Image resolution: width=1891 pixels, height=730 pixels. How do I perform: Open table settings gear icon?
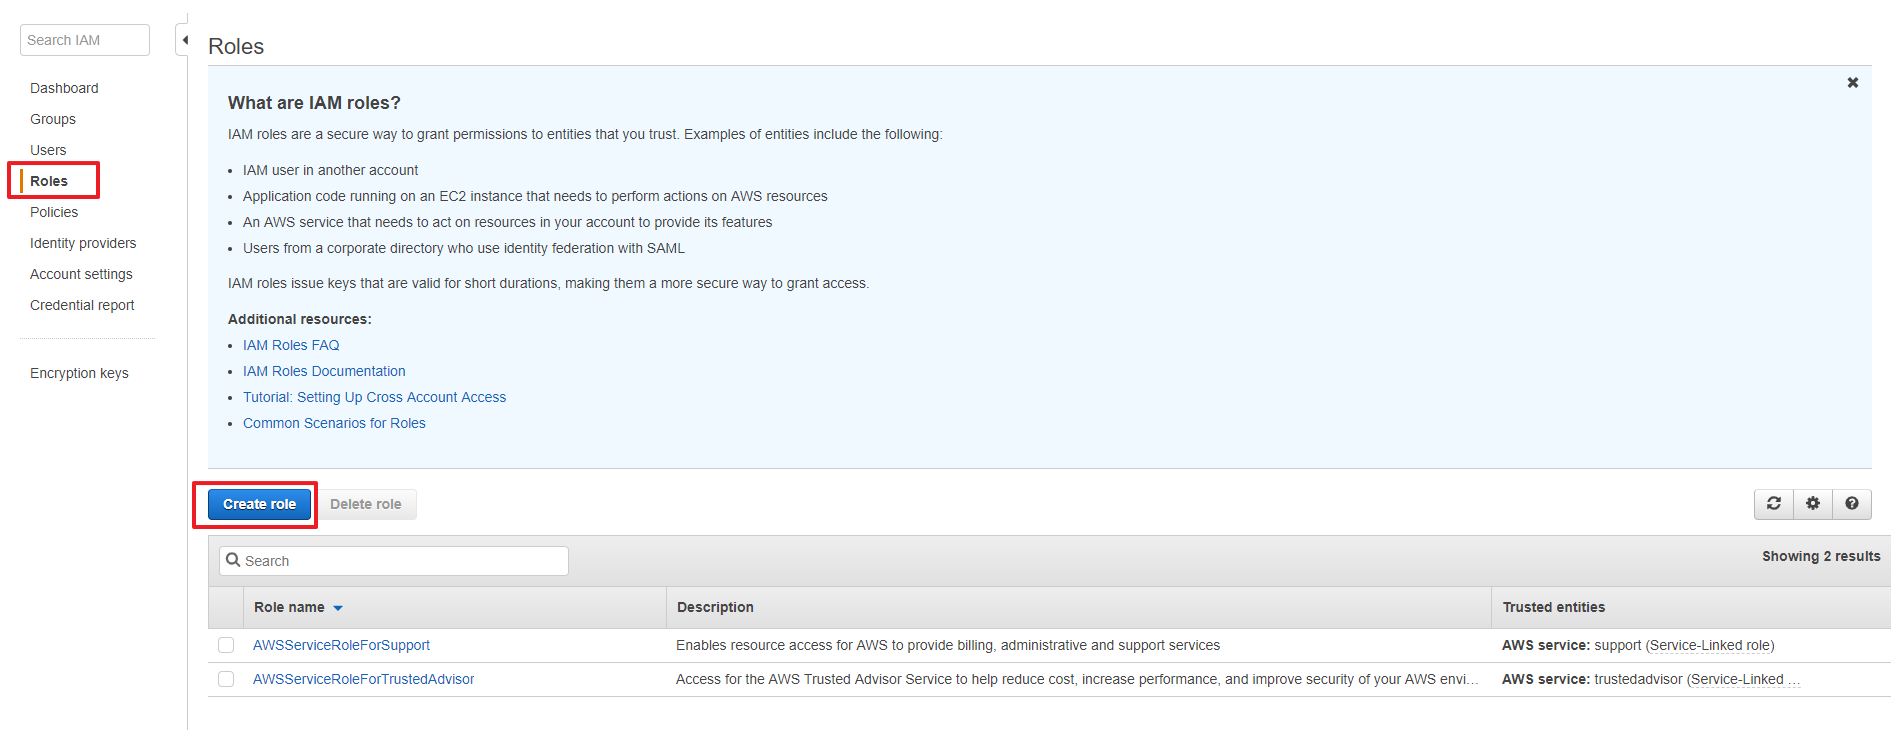[x=1812, y=504]
